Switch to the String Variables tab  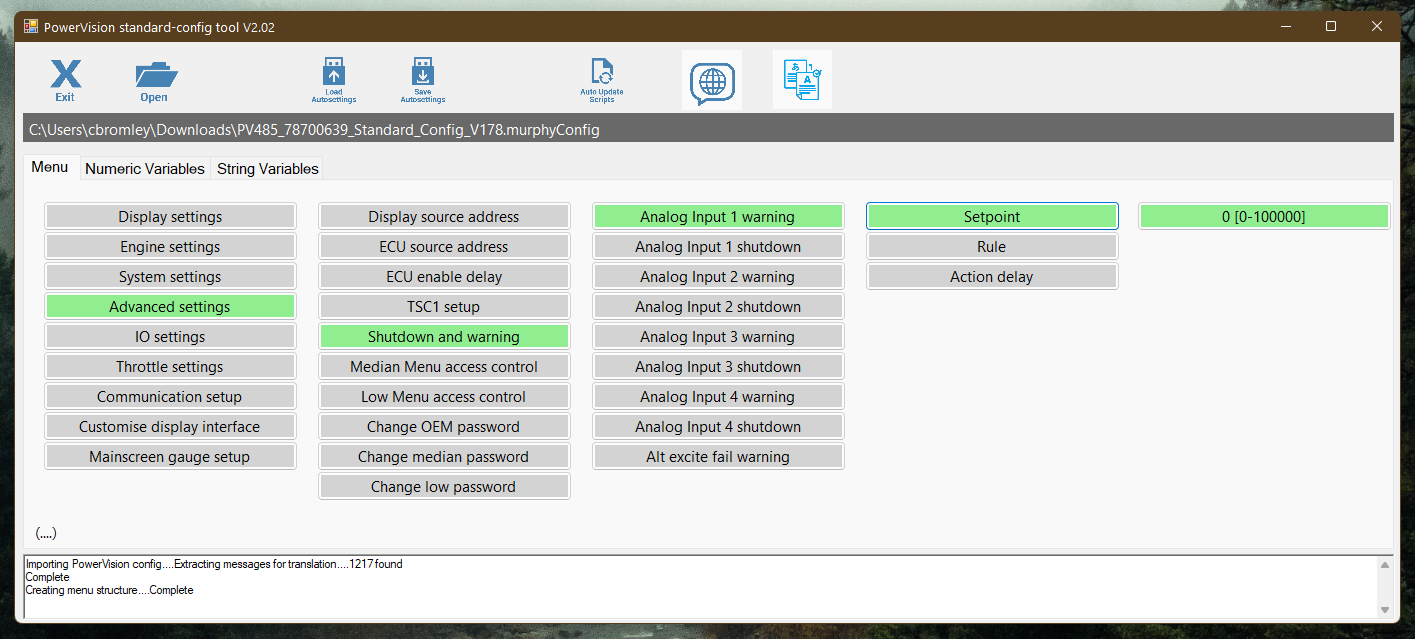(267, 168)
